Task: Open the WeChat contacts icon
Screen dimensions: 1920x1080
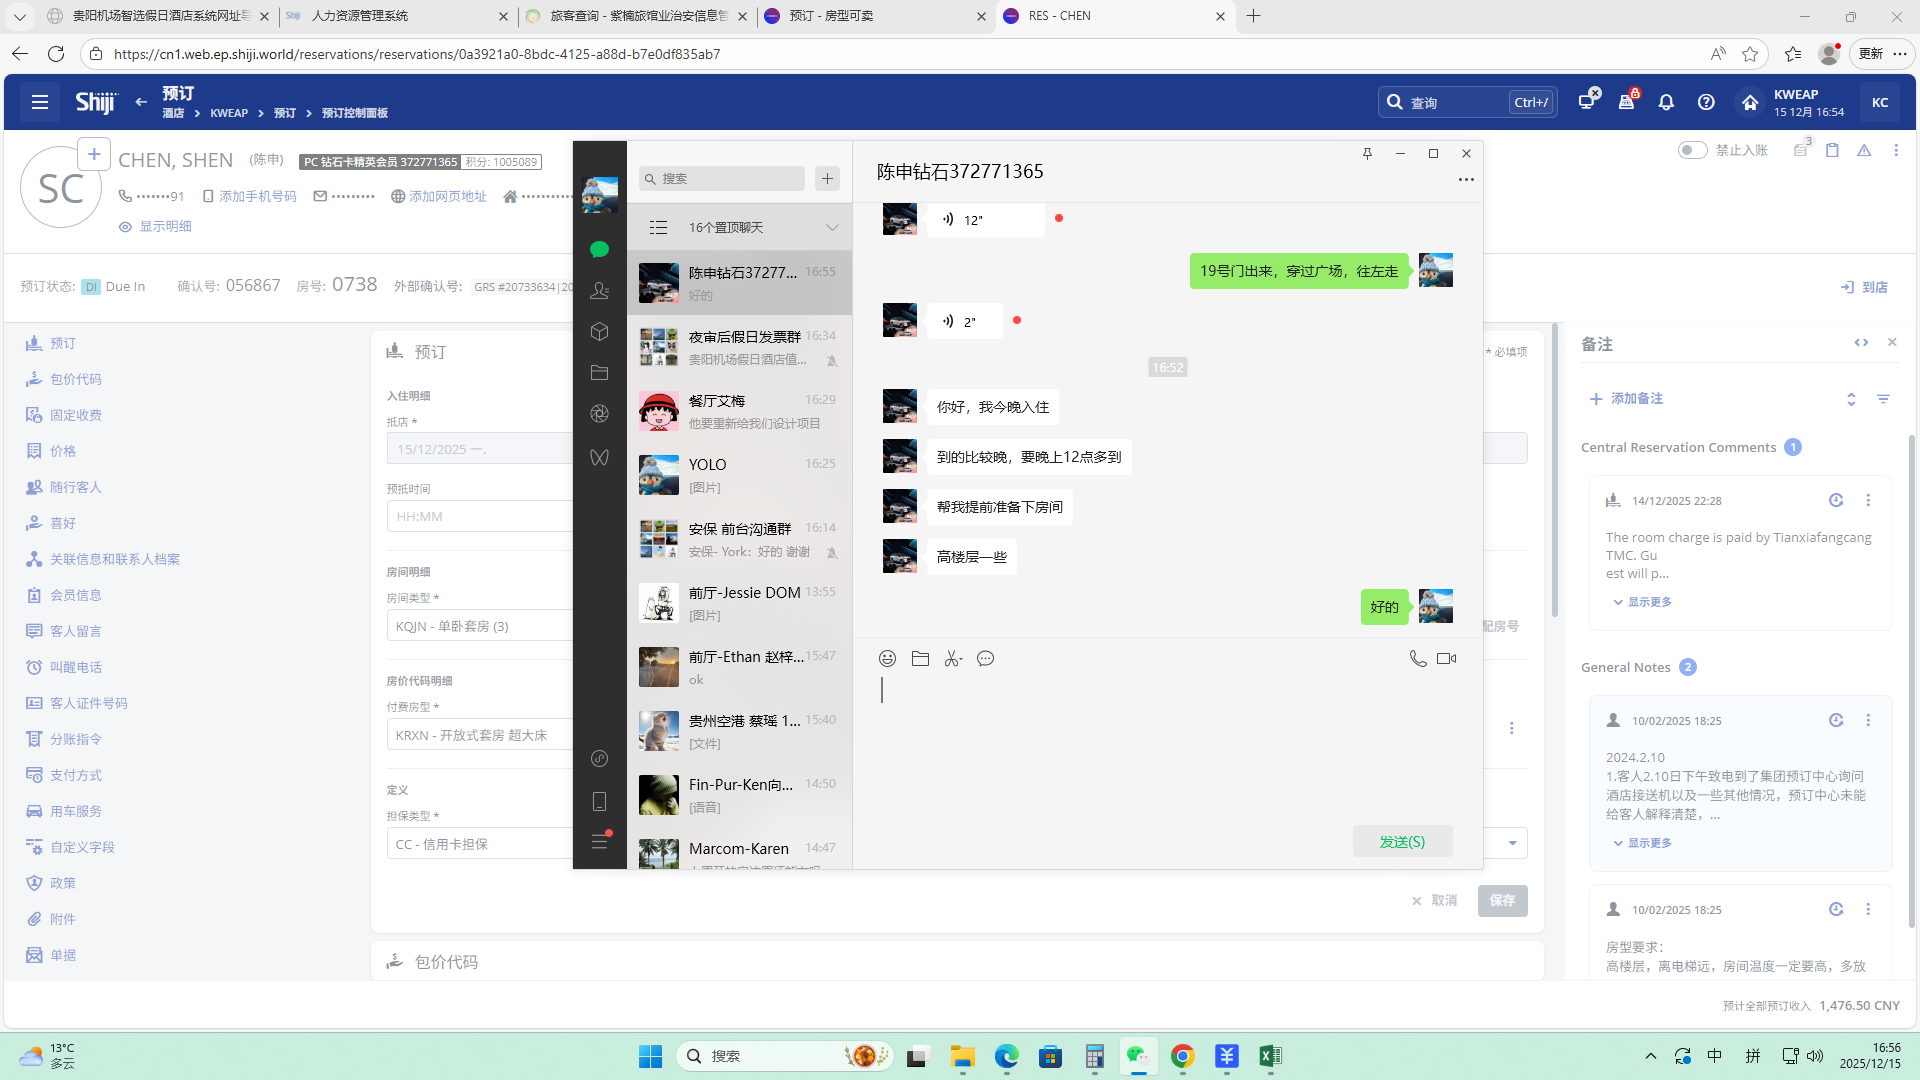Action: coord(599,290)
